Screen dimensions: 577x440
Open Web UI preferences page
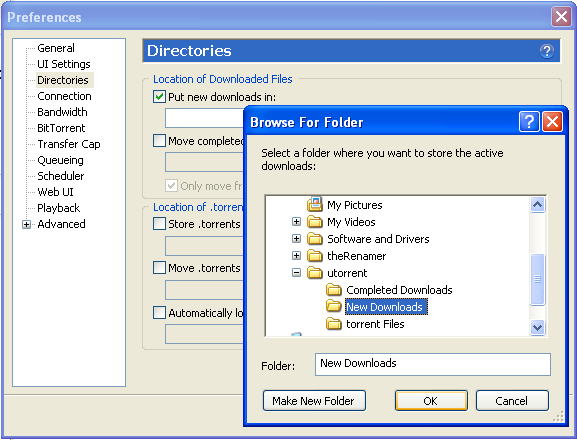(x=55, y=192)
